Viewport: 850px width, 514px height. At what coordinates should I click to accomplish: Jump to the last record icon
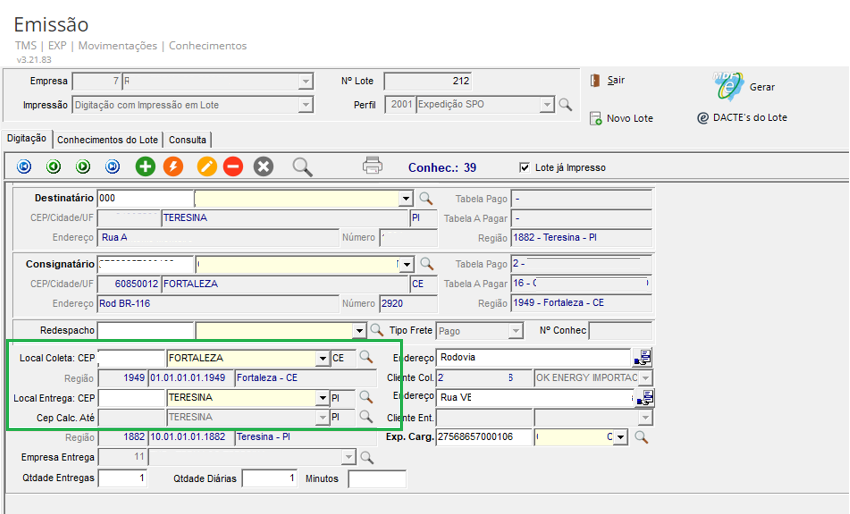(113, 167)
